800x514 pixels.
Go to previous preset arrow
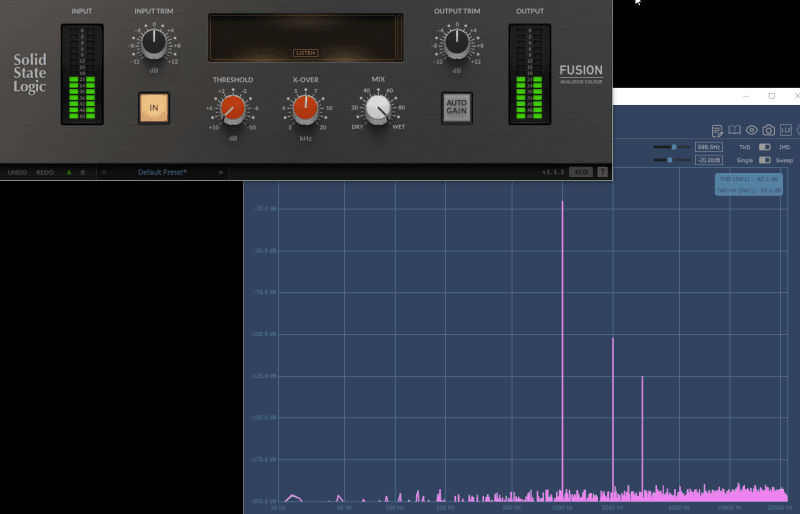pyautogui.click(x=104, y=173)
